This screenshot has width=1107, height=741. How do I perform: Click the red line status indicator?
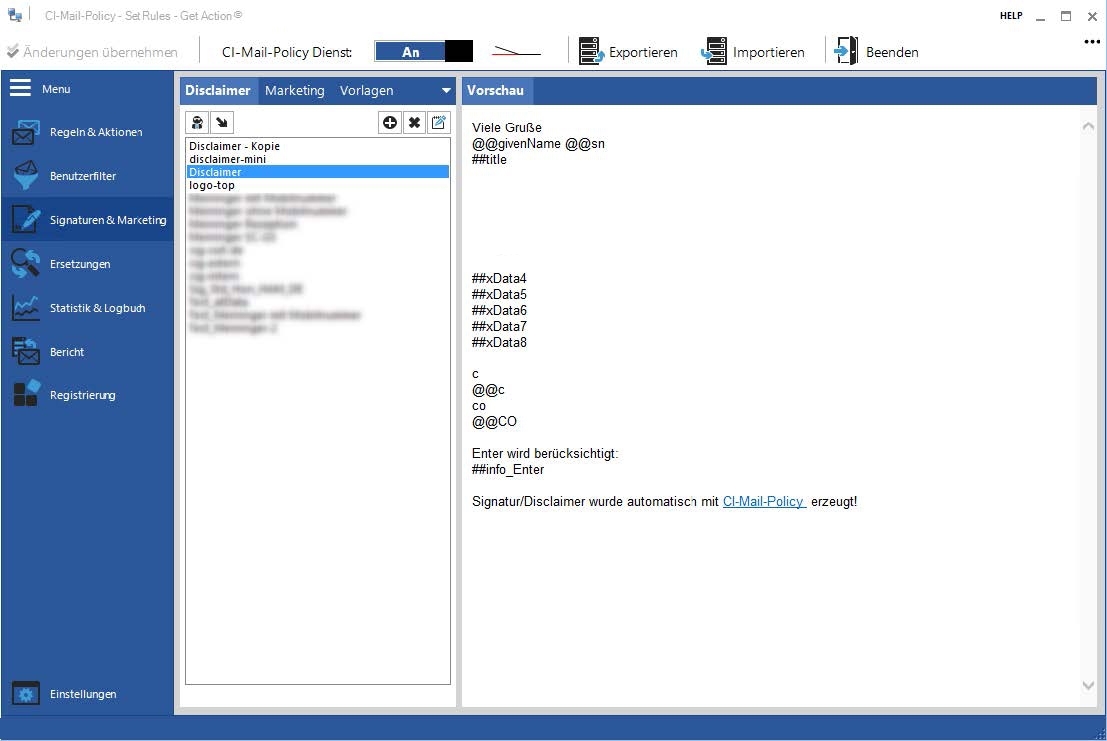(x=517, y=52)
